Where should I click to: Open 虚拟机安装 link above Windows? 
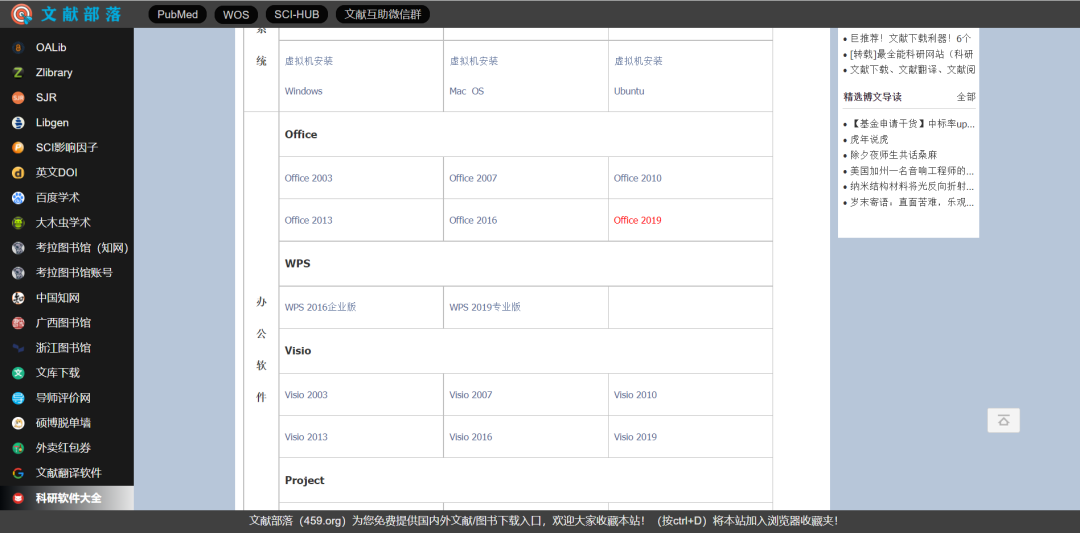(x=309, y=61)
